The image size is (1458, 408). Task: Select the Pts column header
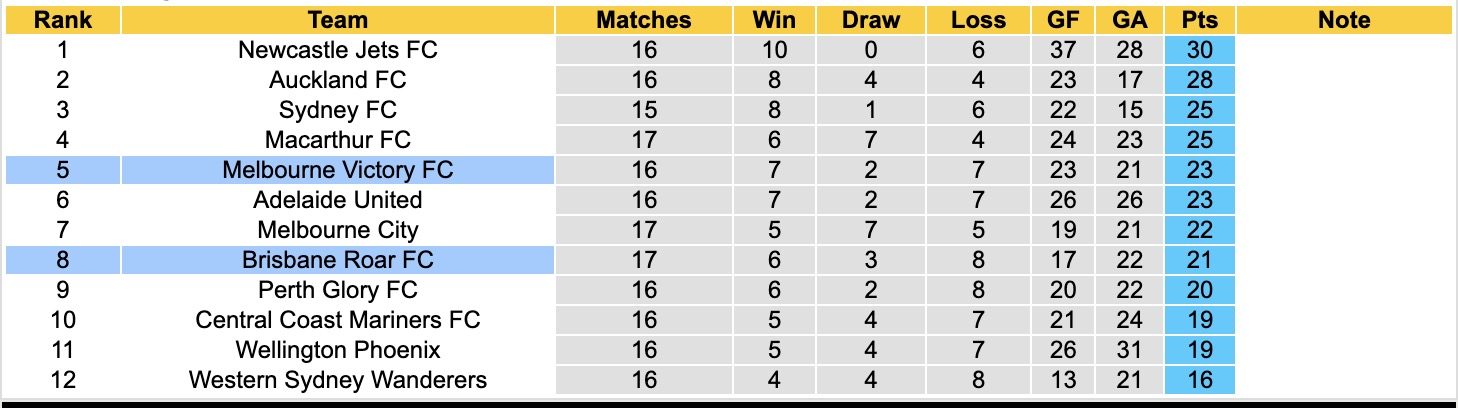pyautogui.click(x=1199, y=20)
